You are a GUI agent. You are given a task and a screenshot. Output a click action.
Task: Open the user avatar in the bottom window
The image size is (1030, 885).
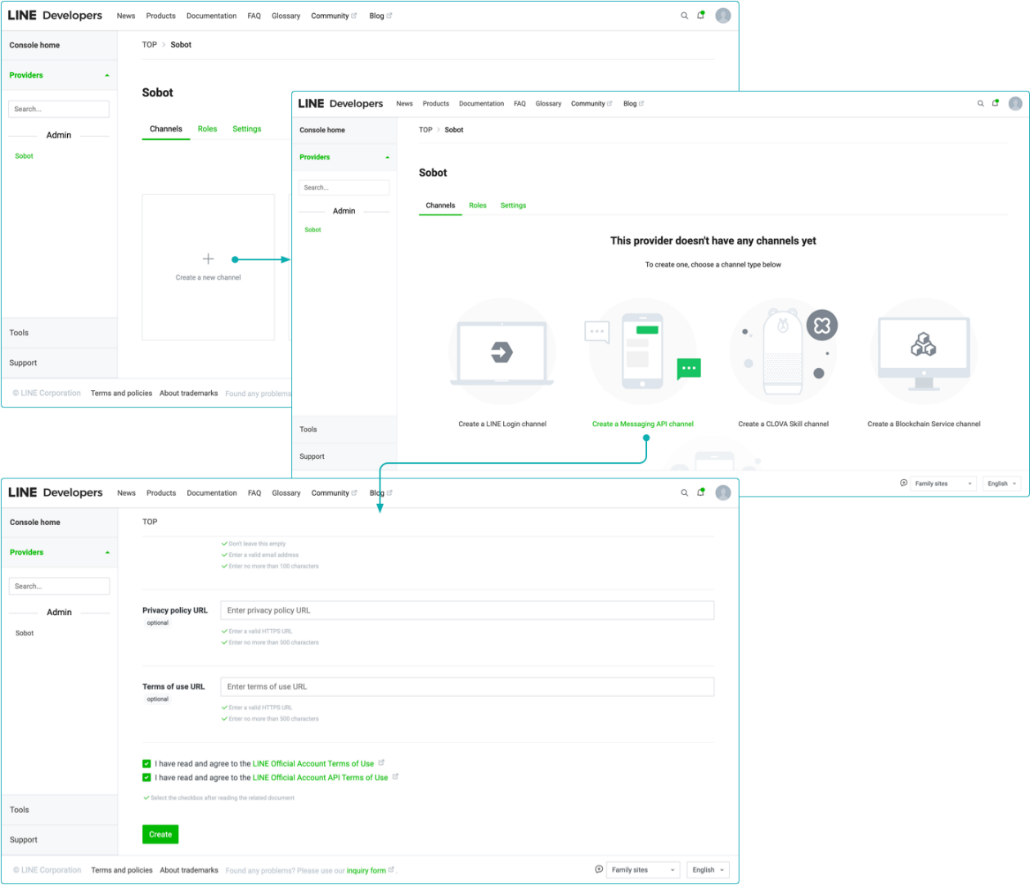(x=723, y=493)
